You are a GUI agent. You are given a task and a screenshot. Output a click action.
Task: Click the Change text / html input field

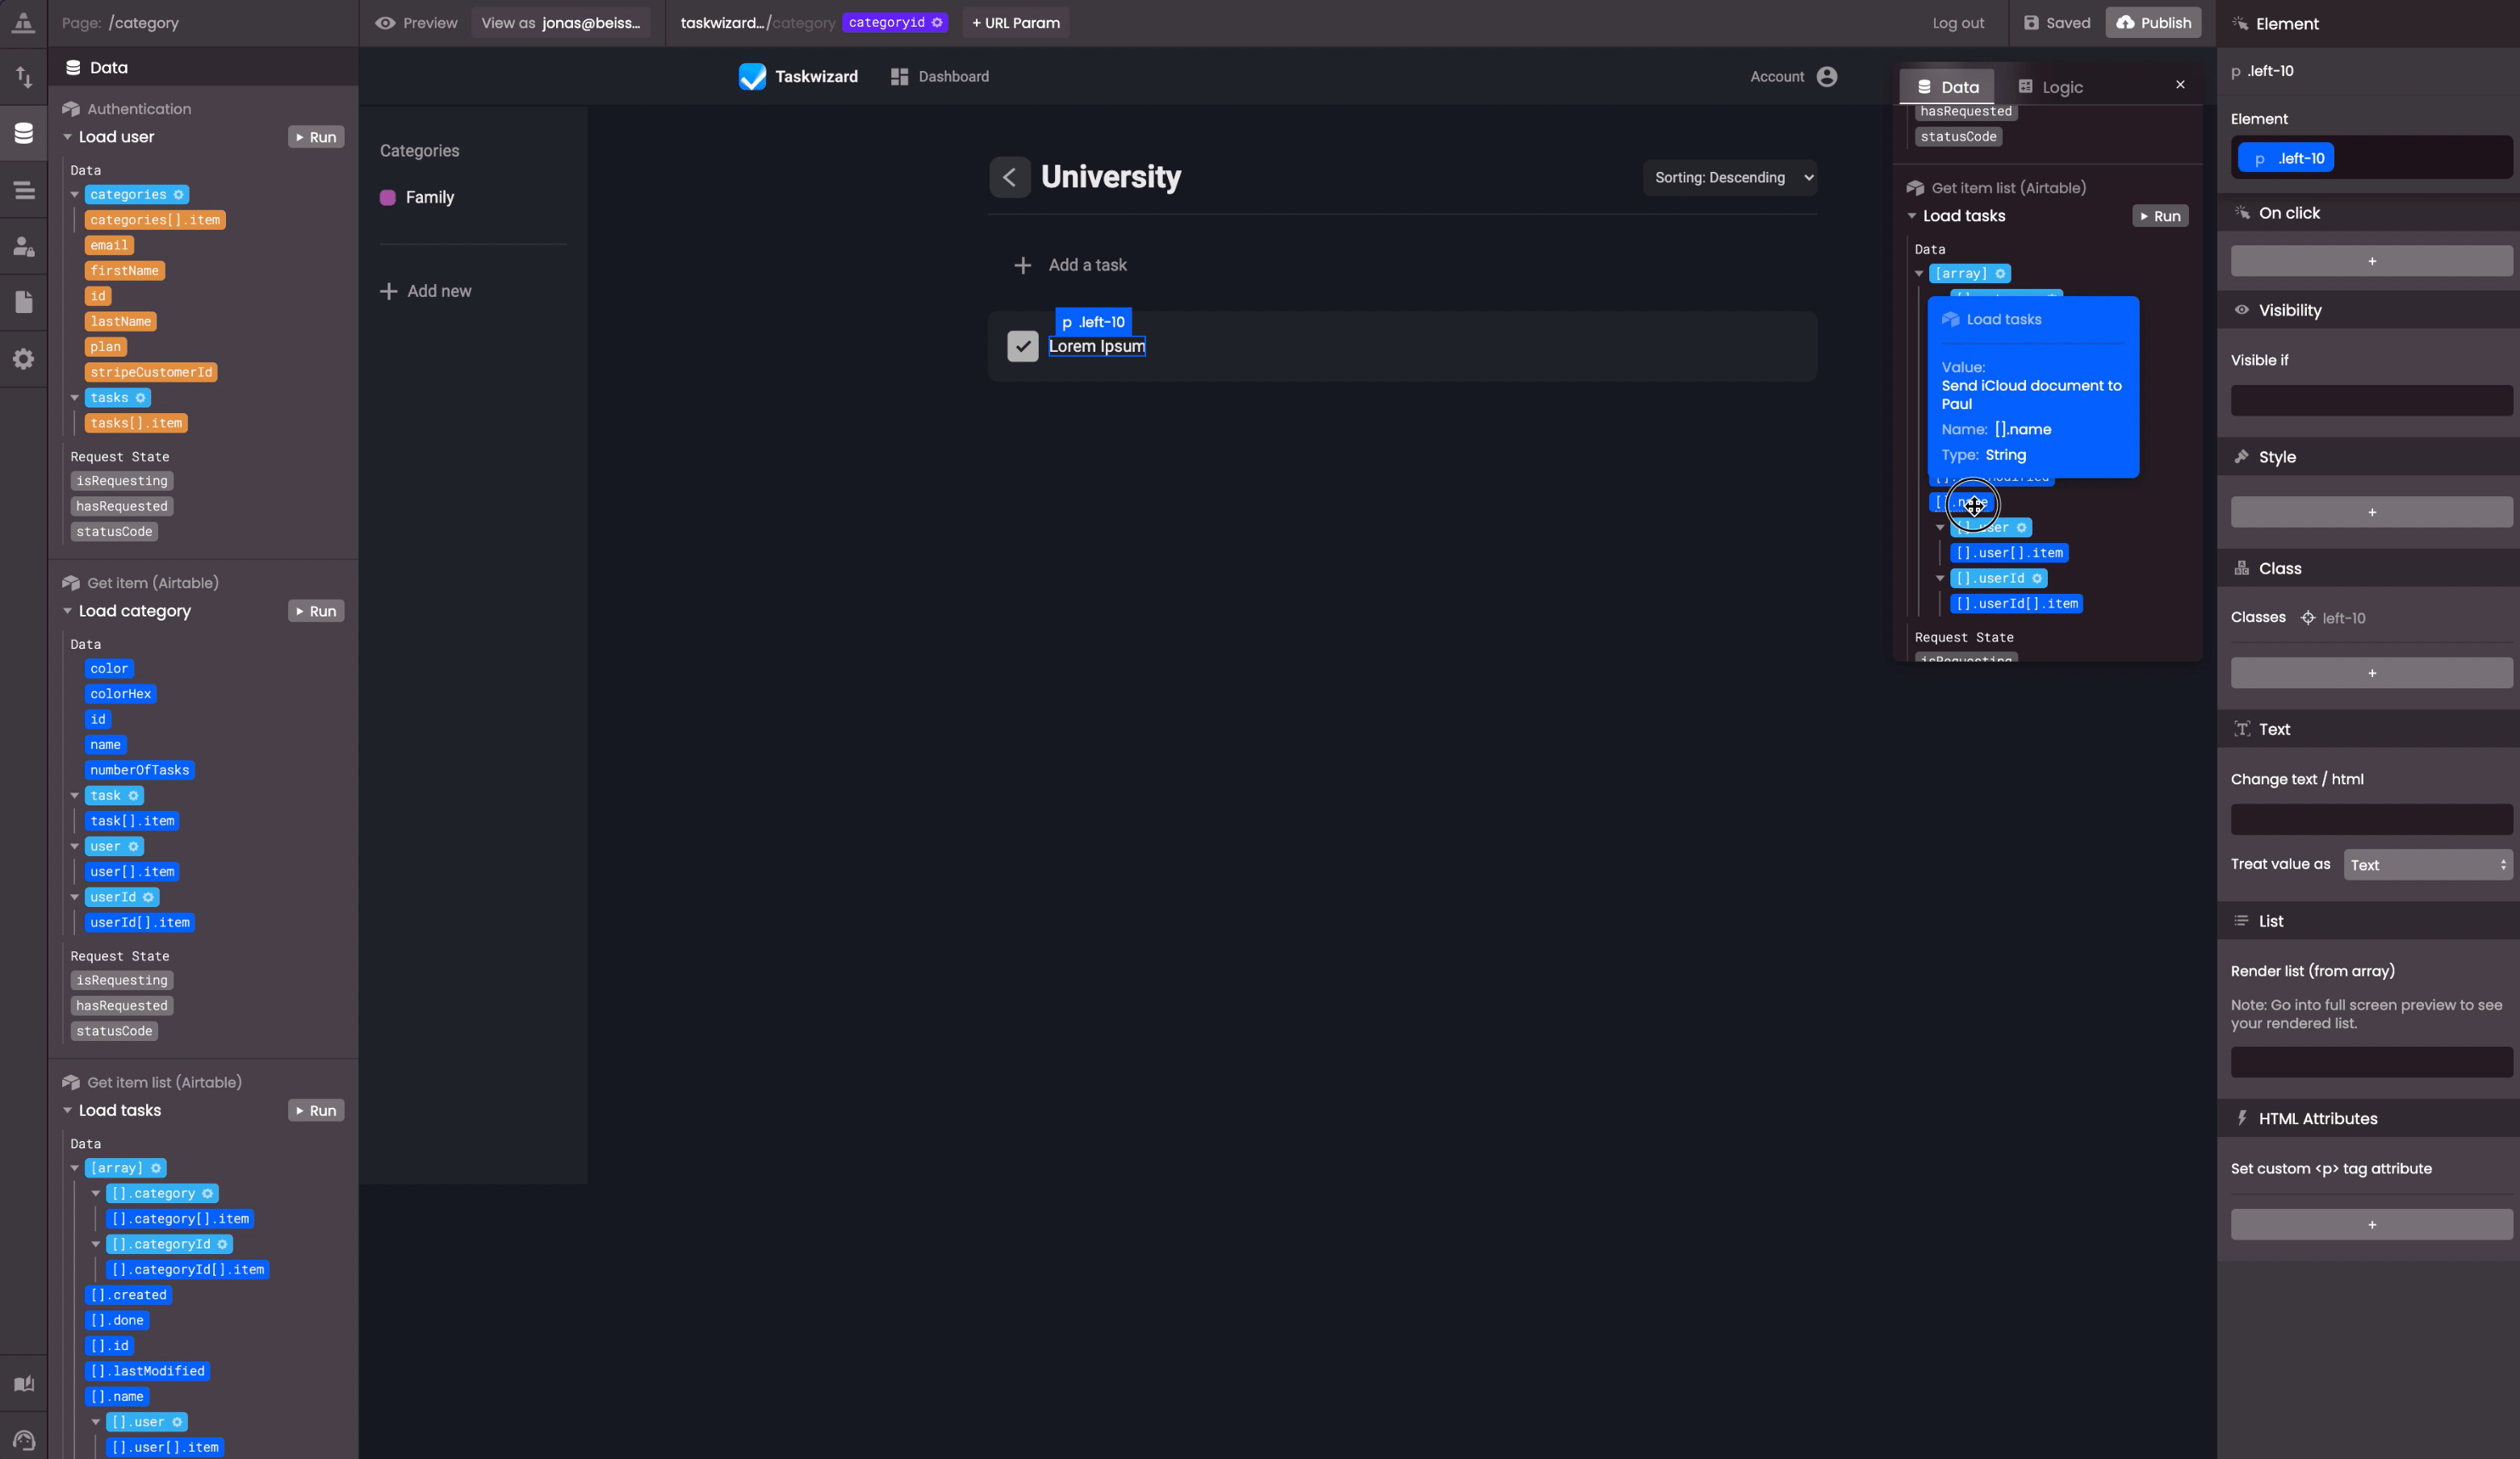click(x=2370, y=819)
